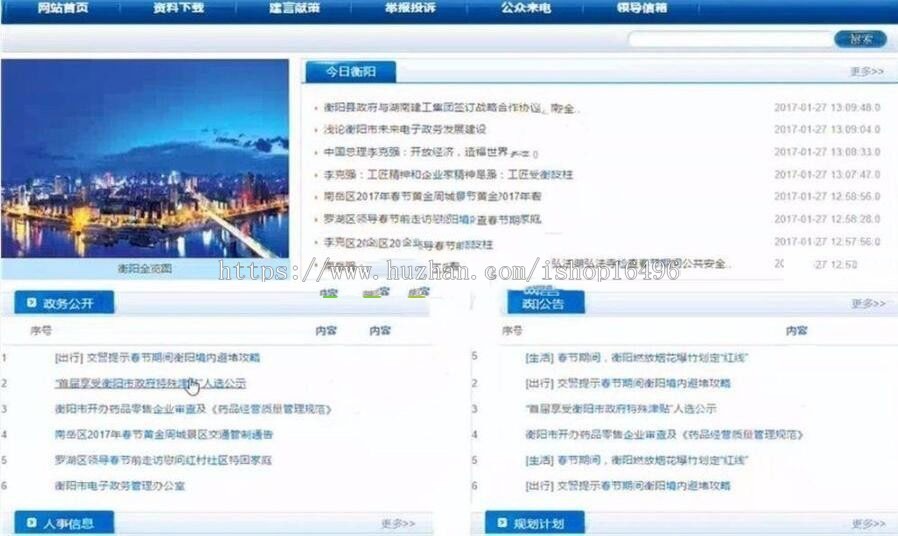The height and width of the screenshot is (536, 898).
Task: Click timestamp 2017-01-27 12:57:56.0
Action: [x=827, y=242]
